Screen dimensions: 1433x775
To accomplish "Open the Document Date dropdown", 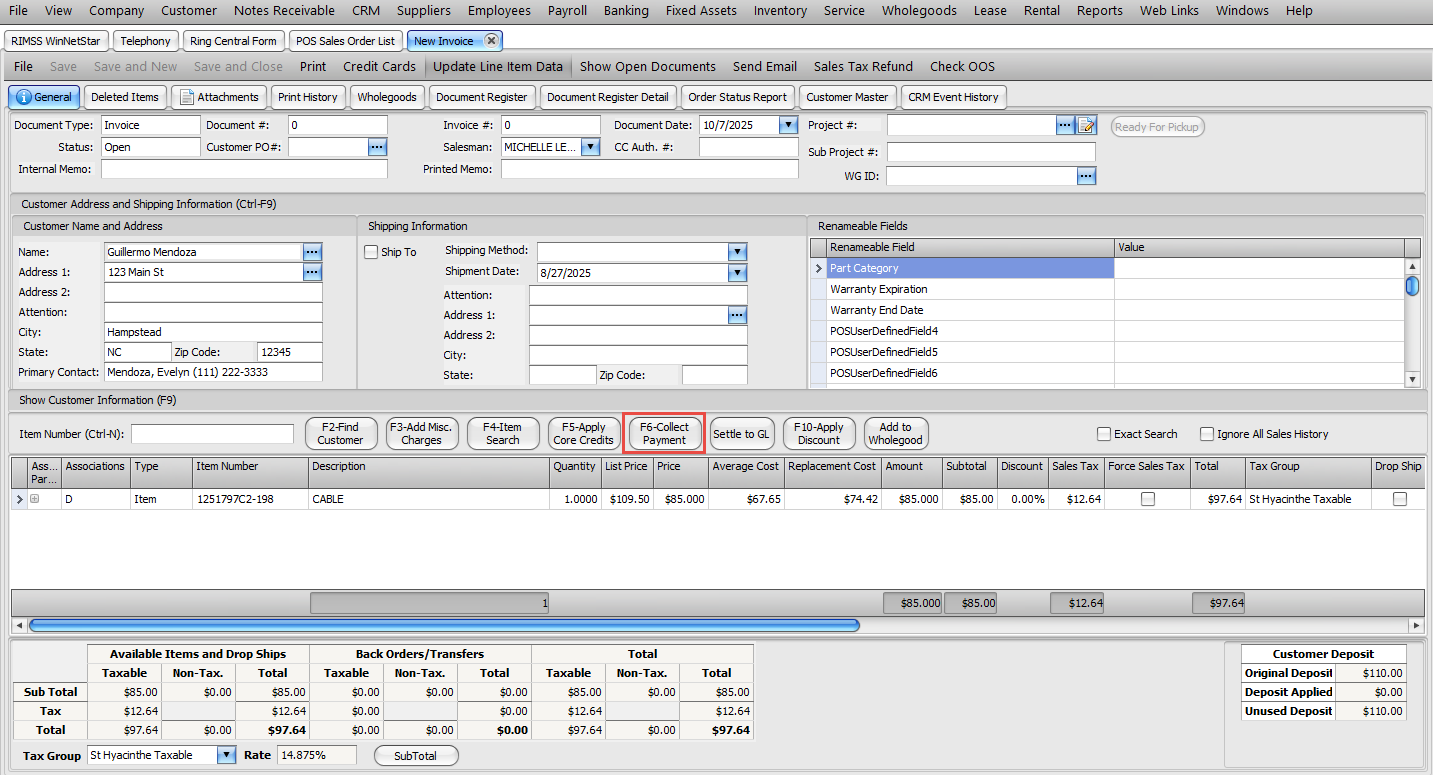I will [x=787, y=126].
